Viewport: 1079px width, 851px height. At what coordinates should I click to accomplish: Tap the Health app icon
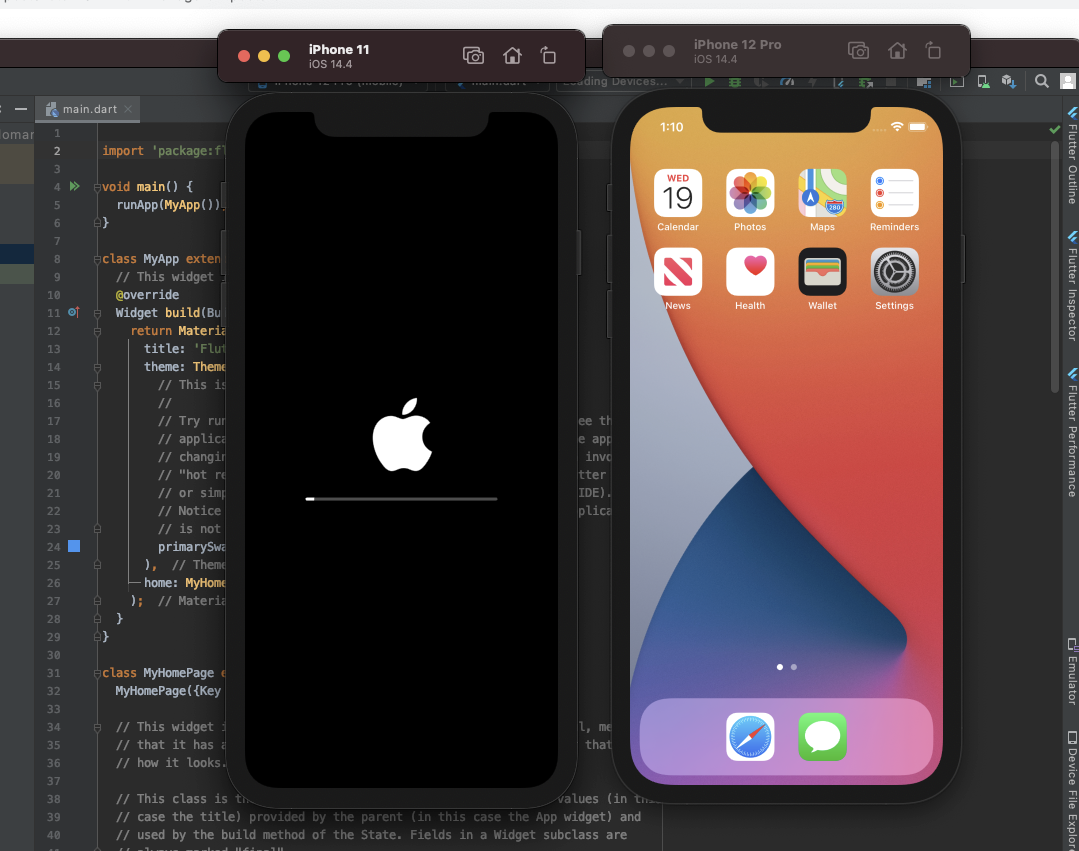750,272
